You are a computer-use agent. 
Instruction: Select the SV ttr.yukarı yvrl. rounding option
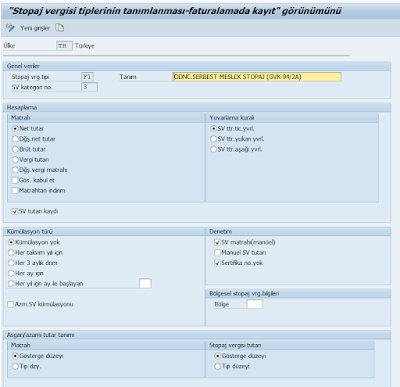pos(213,139)
